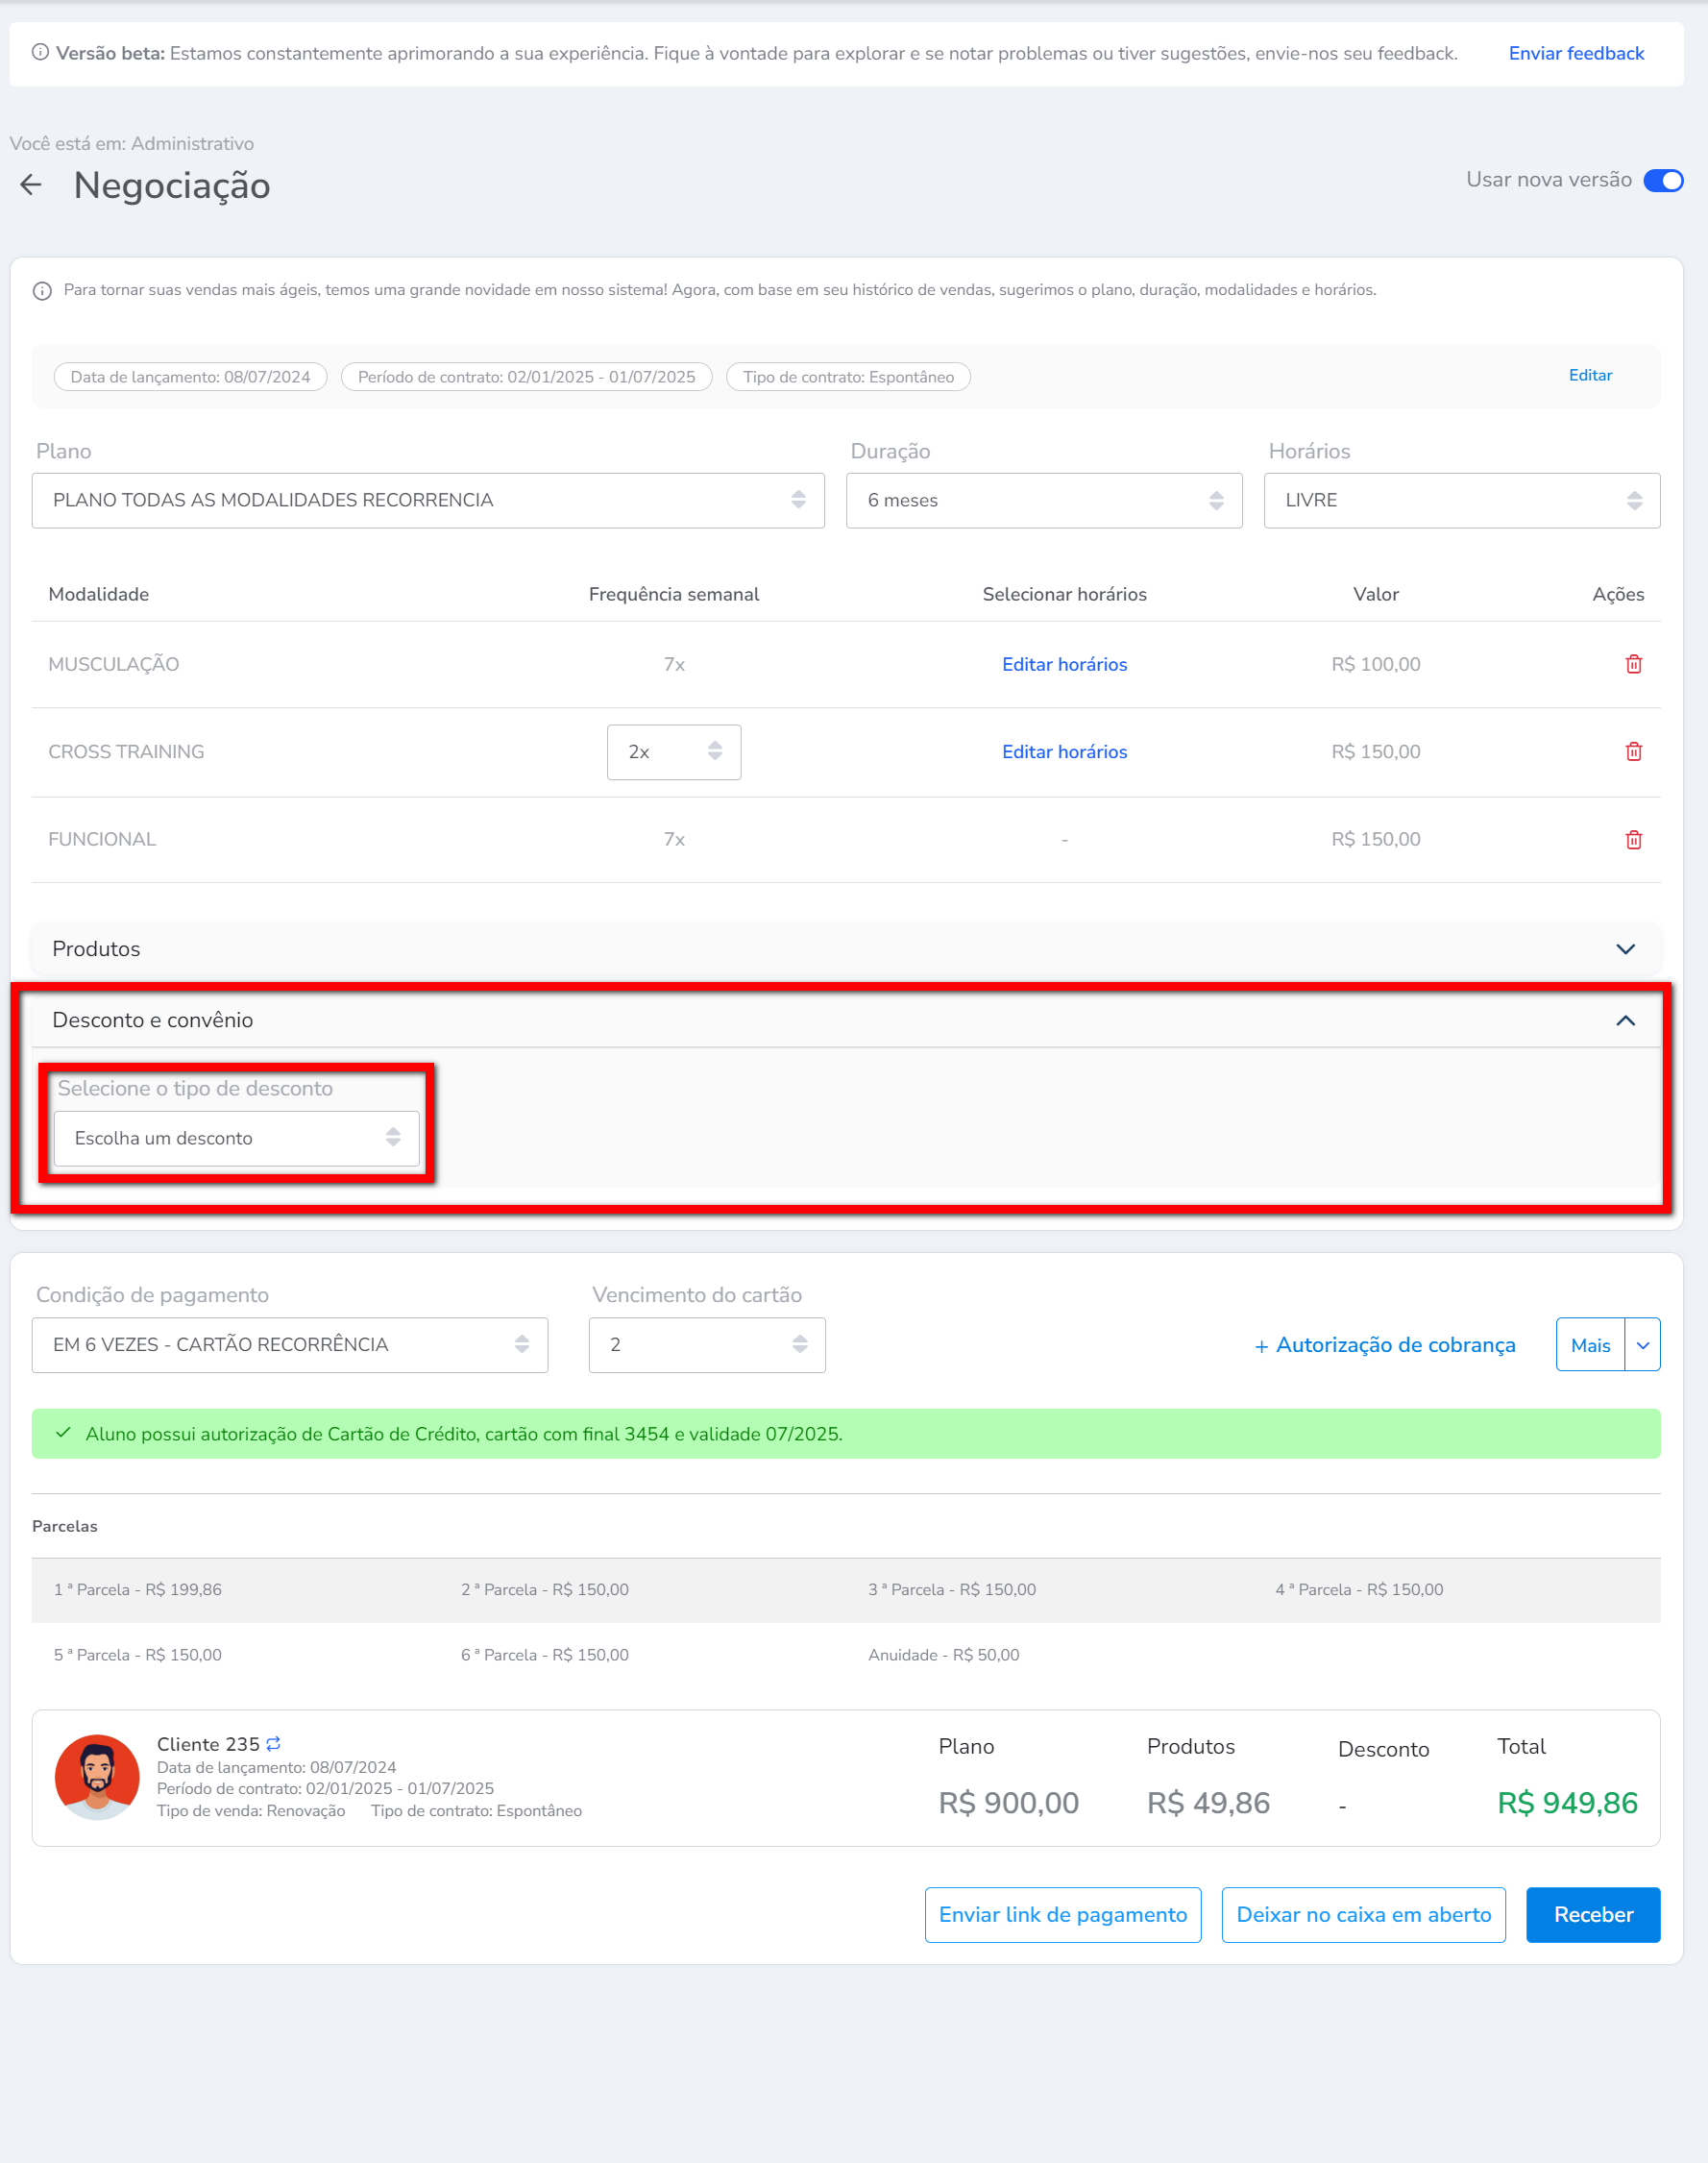Change CROSS TRAINING weekly frequency selector
Image resolution: width=1708 pixels, height=2163 pixels.
[x=673, y=752]
